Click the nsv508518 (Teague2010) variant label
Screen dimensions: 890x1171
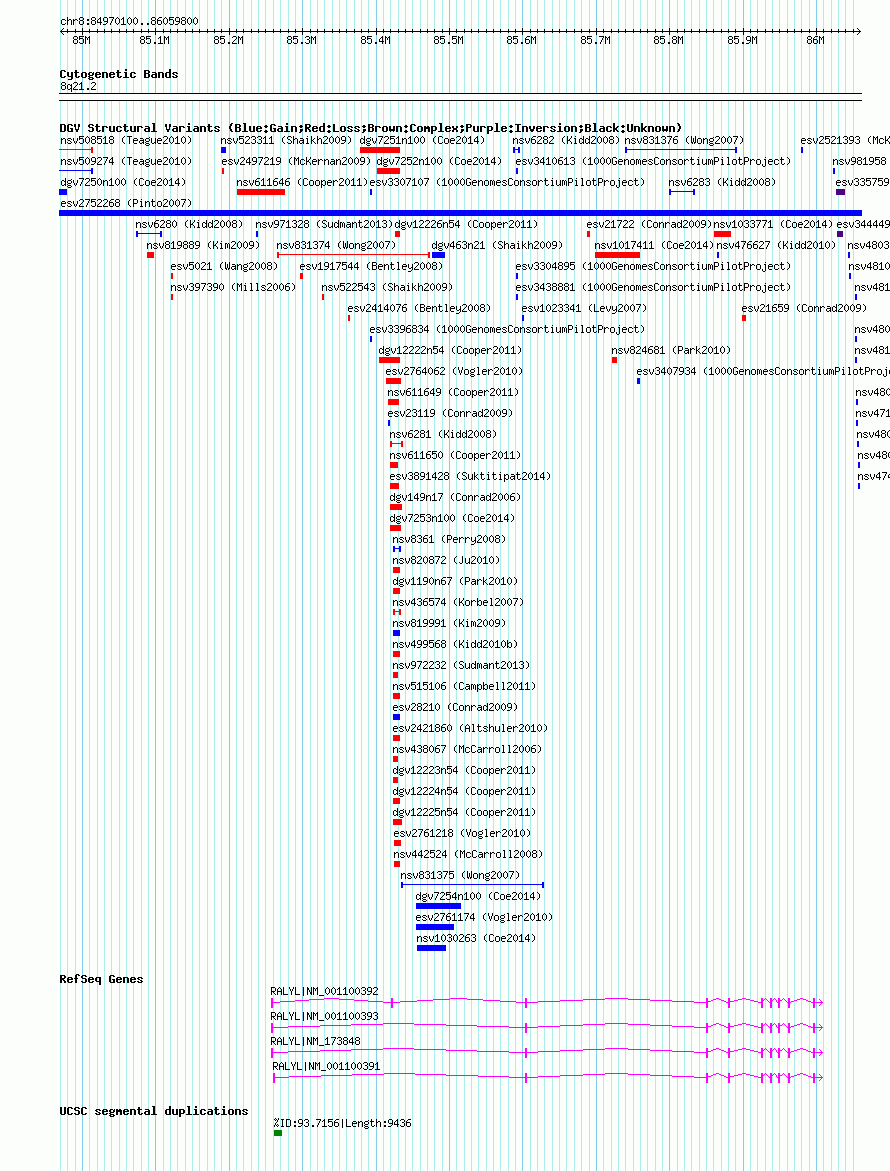tap(125, 140)
